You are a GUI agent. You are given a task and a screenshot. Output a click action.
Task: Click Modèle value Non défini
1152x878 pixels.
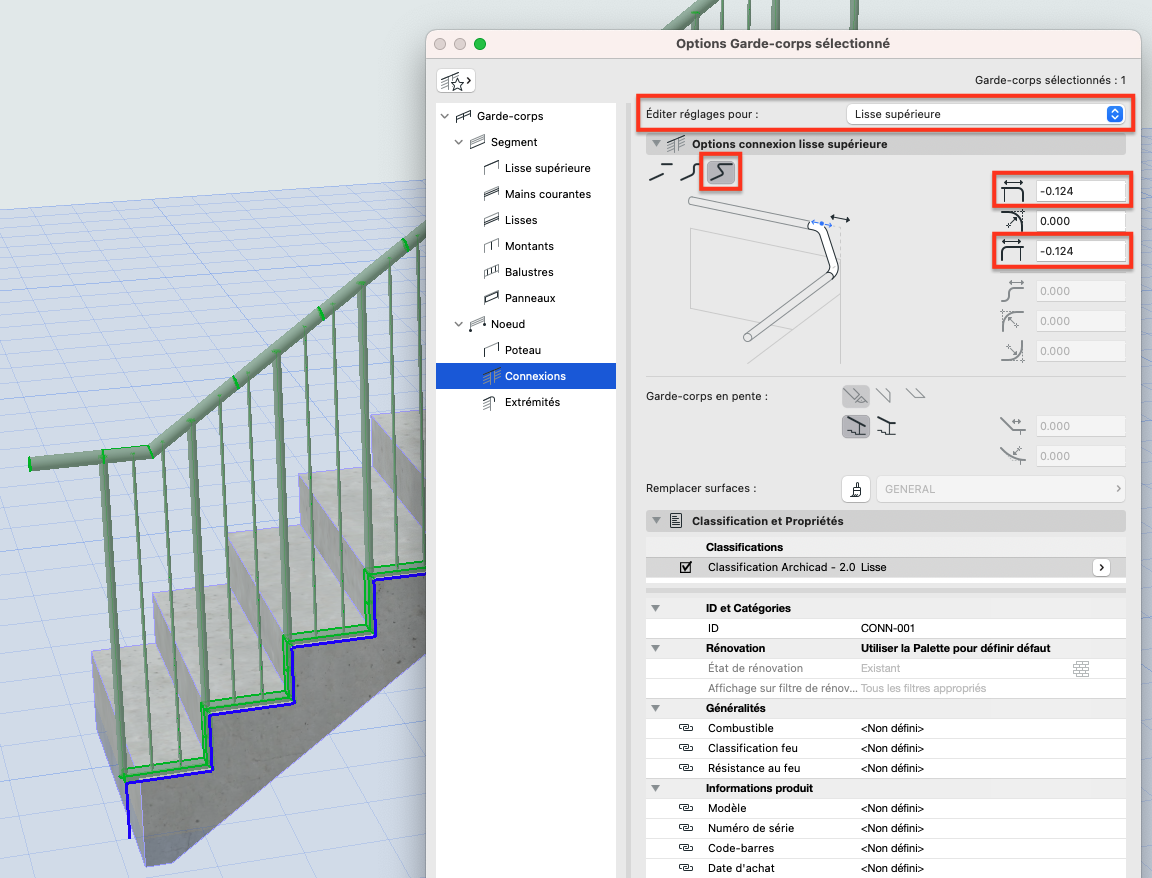(x=892, y=808)
